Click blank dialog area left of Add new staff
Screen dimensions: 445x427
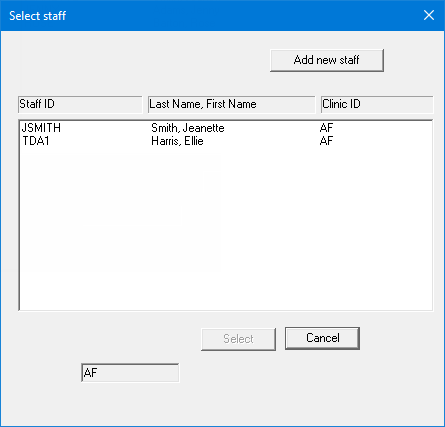[140, 60]
